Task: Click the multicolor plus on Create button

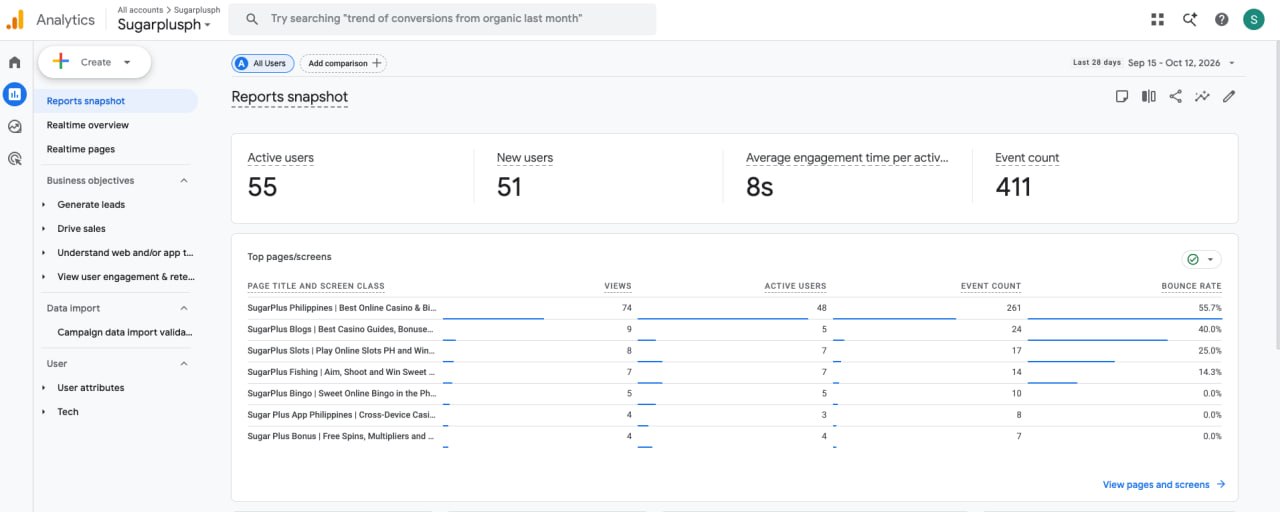Action: [x=60, y=62]
